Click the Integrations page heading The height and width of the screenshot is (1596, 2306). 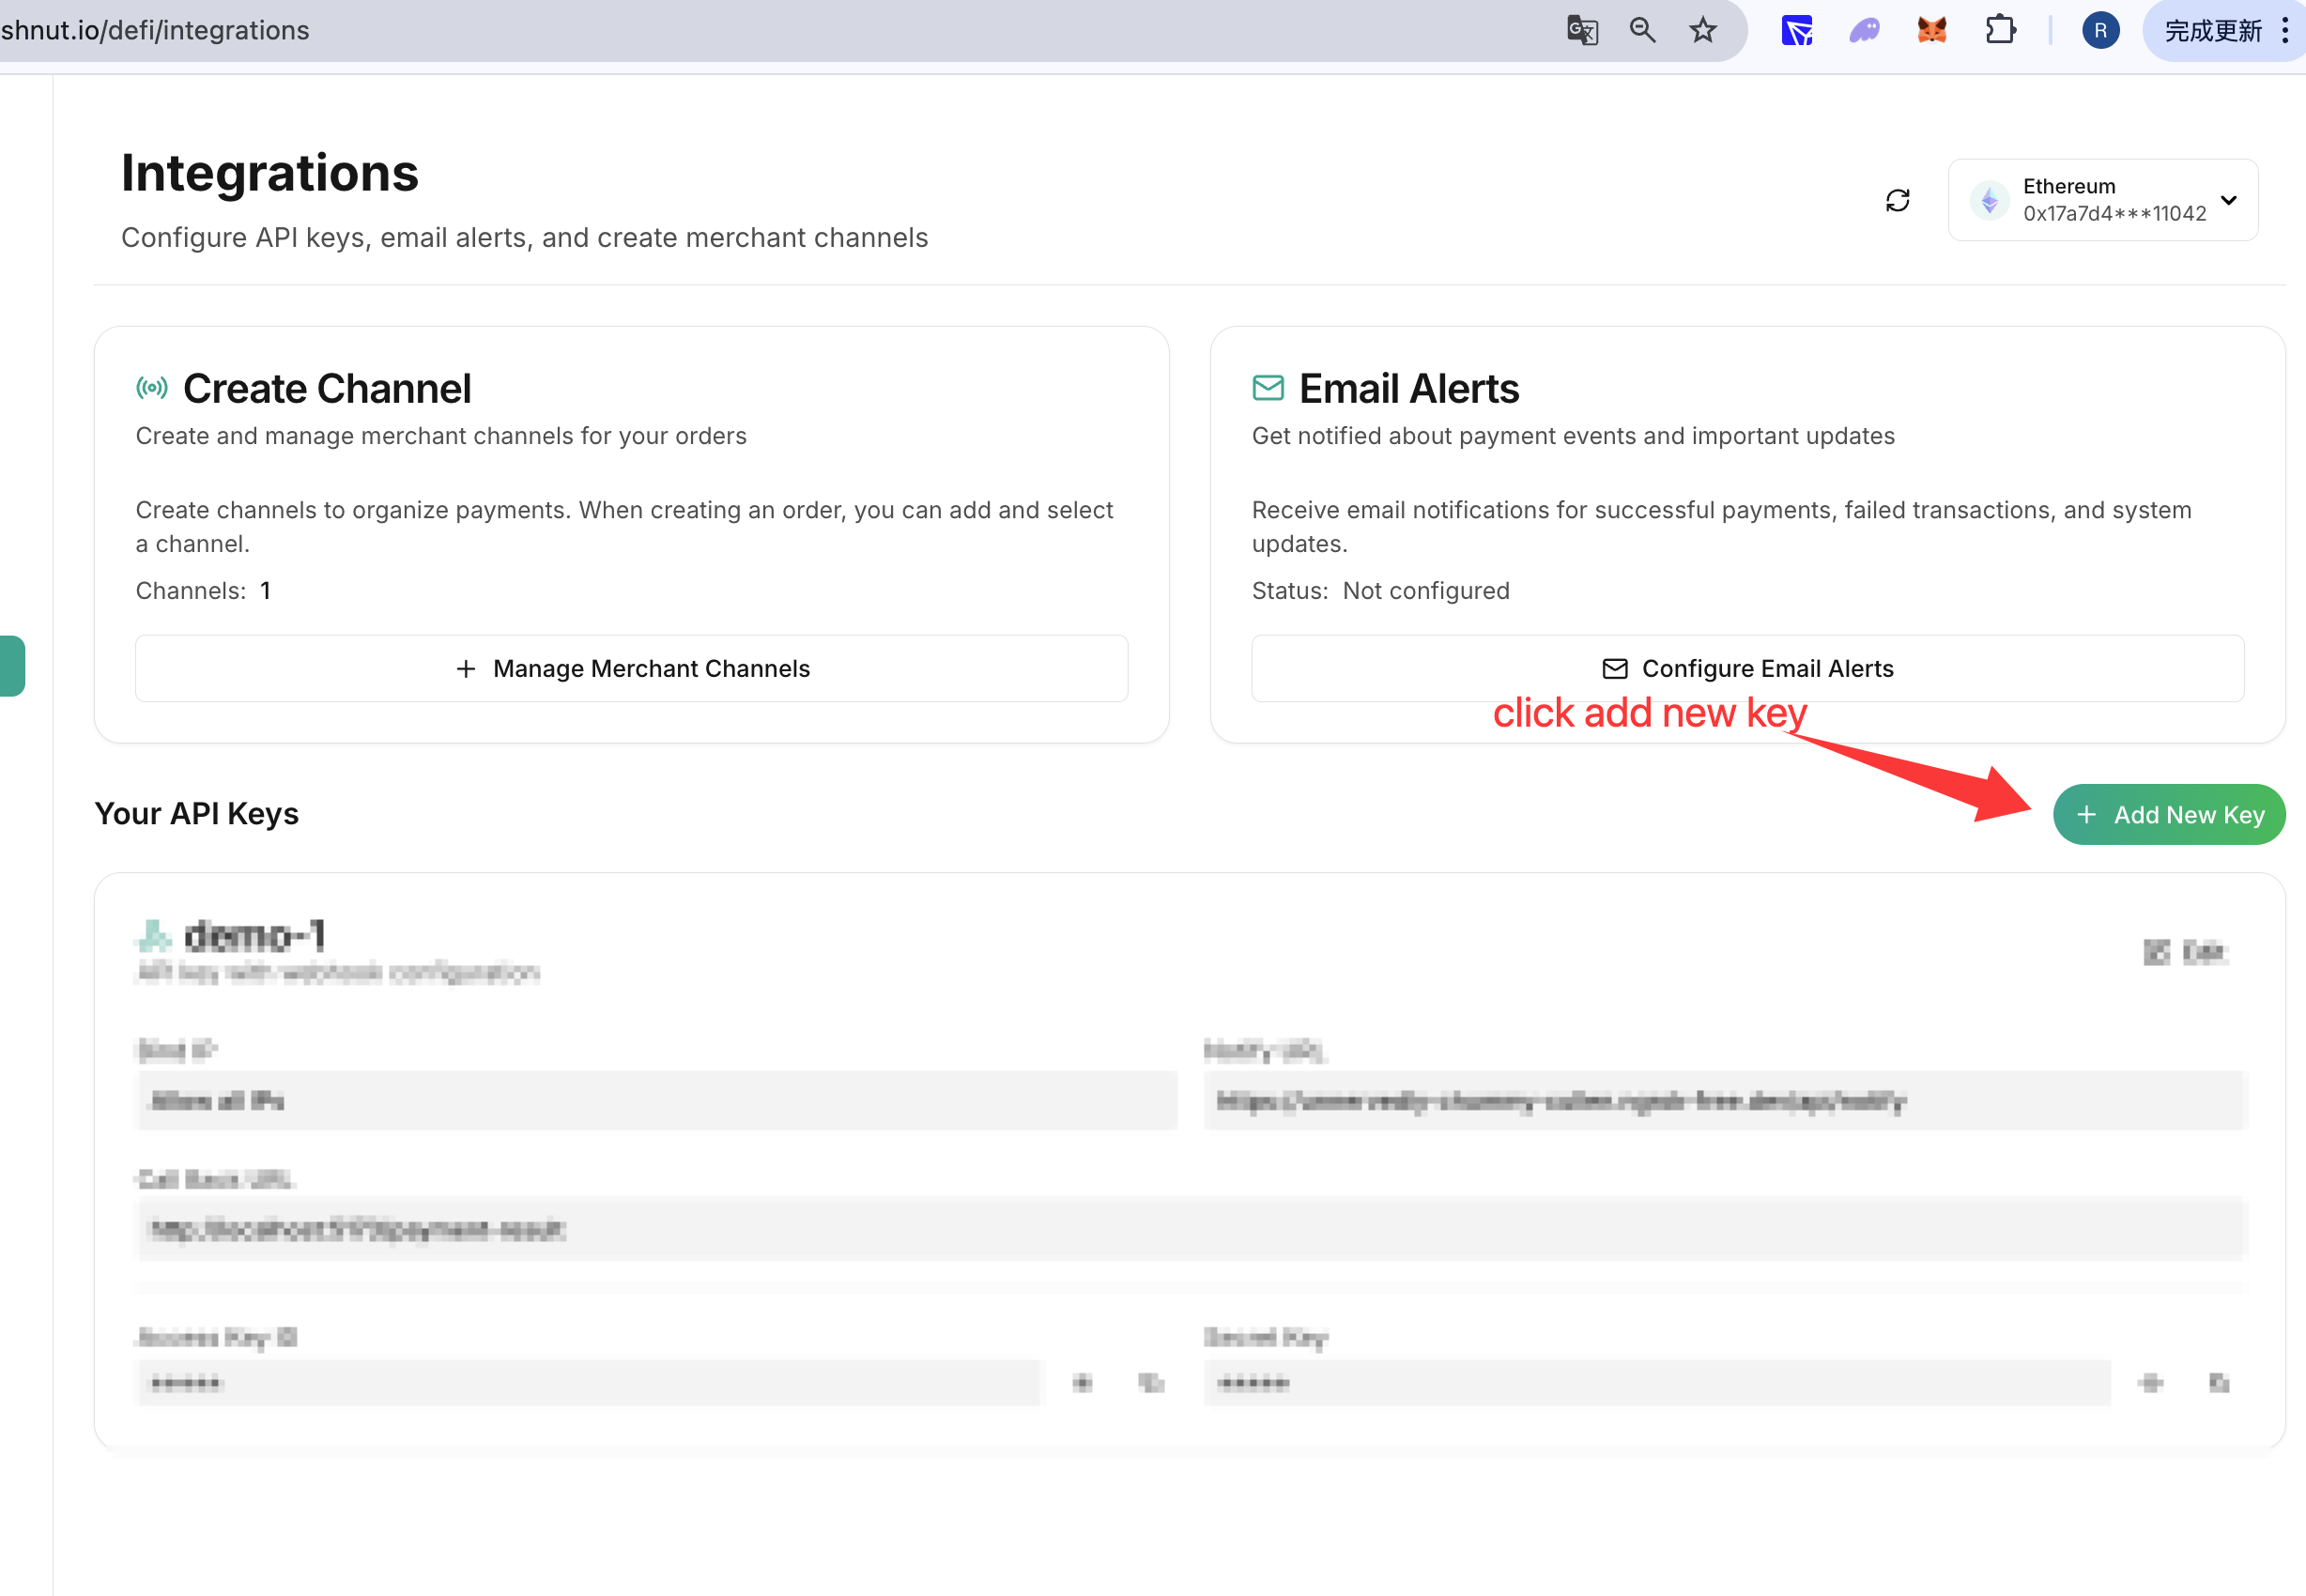click(270, 173)
